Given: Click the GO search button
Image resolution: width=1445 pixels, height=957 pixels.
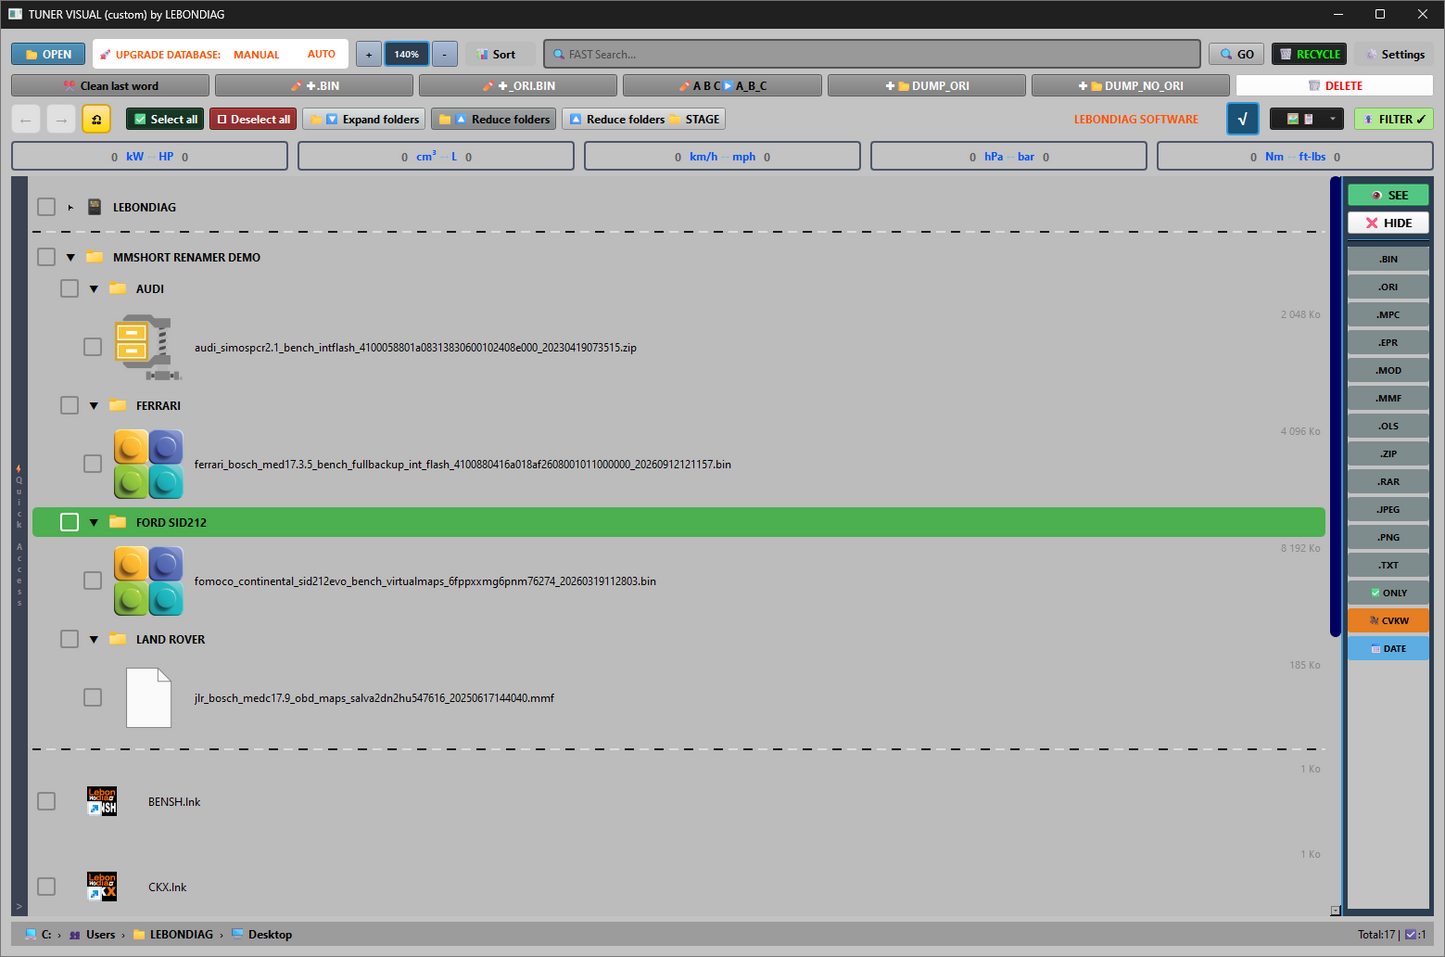Looking at the screenshot, I should 1236,54.
